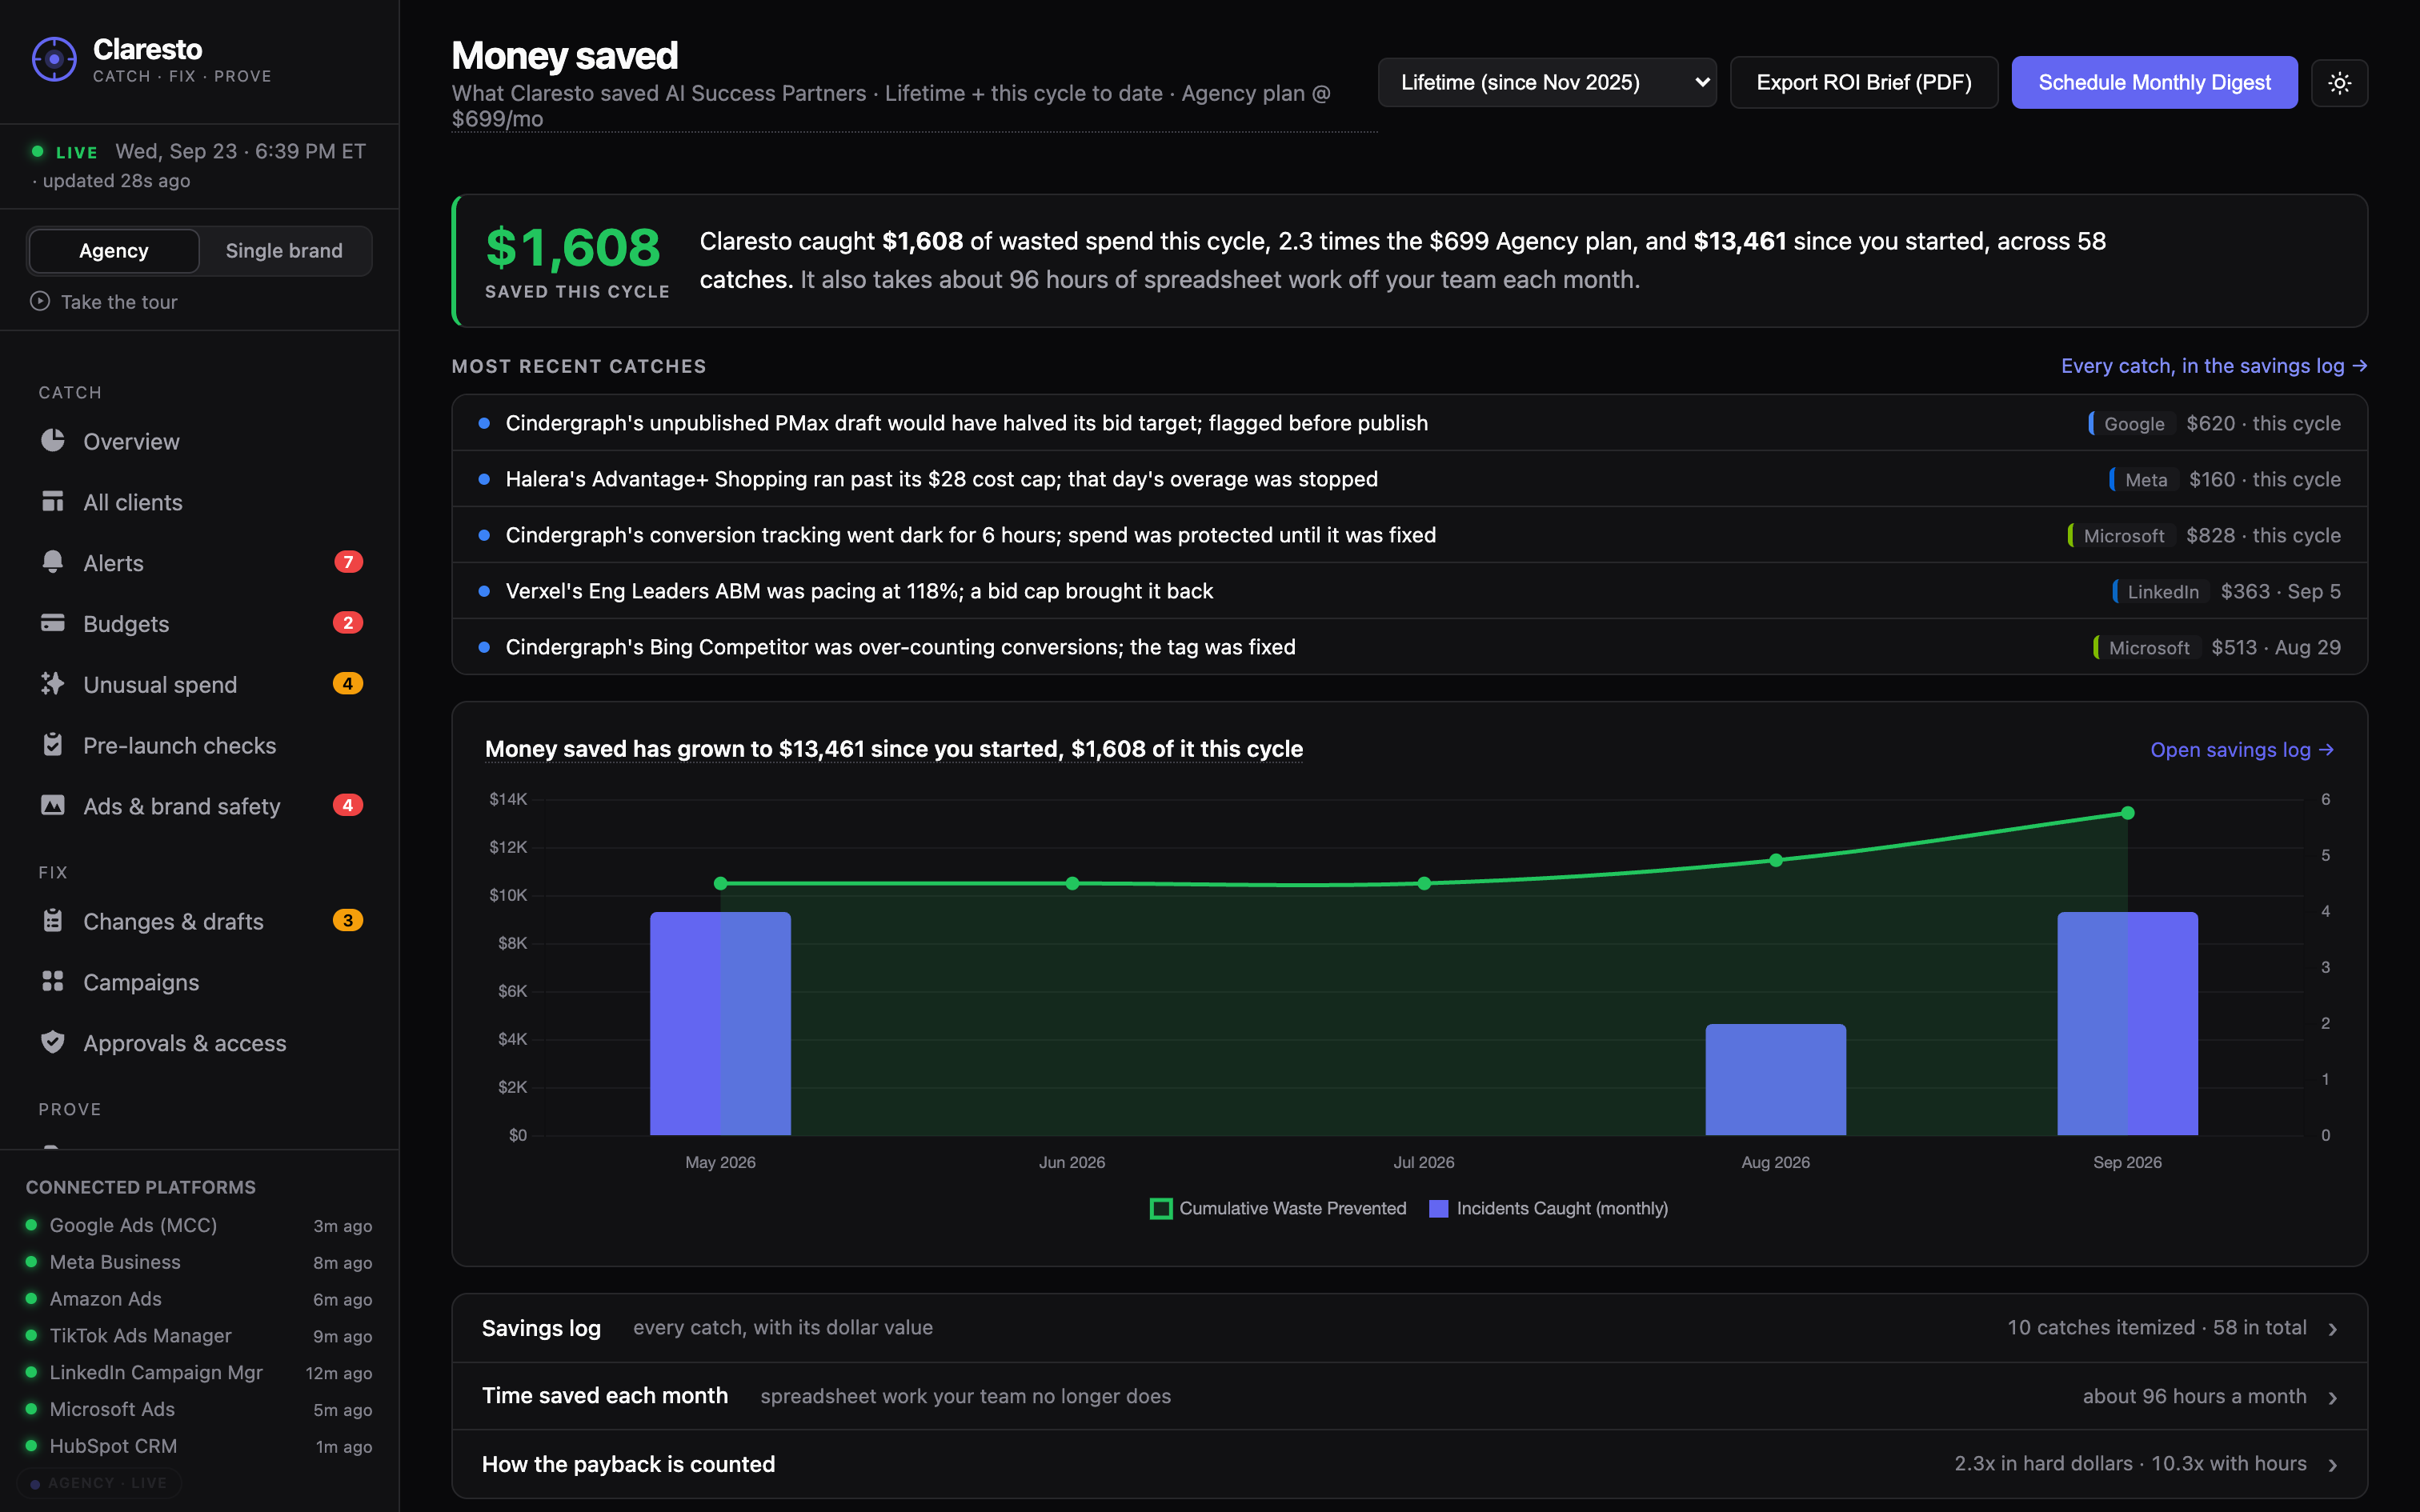This screenshot has height=1512, width=2420.
Task: Click the Unusual spend sparkle icon
Action: 53,684
